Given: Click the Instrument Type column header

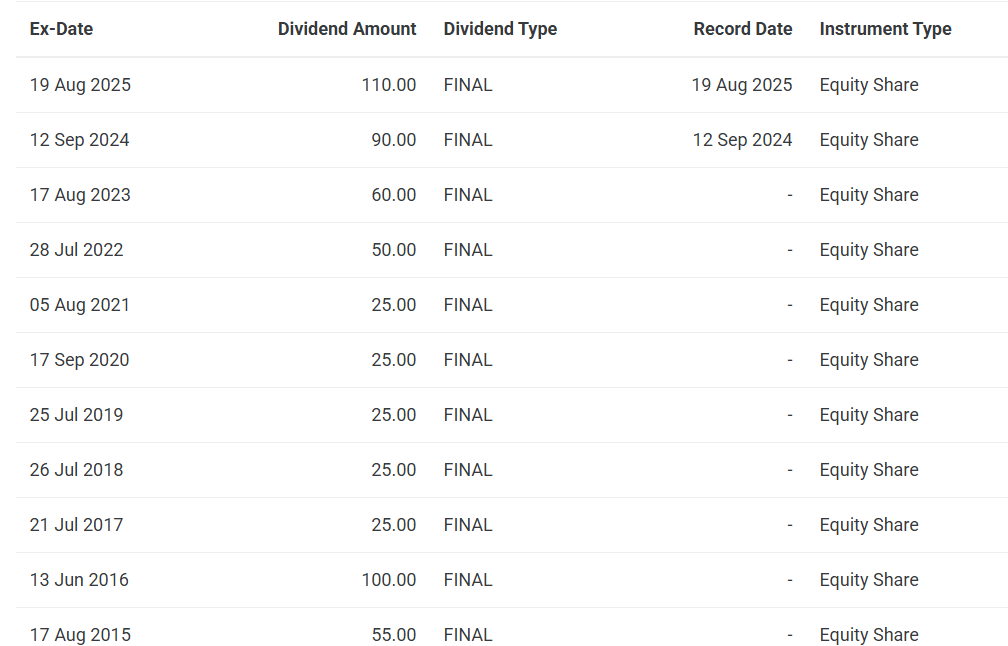Looking at the screenshot, I should (x=885, y=29).
